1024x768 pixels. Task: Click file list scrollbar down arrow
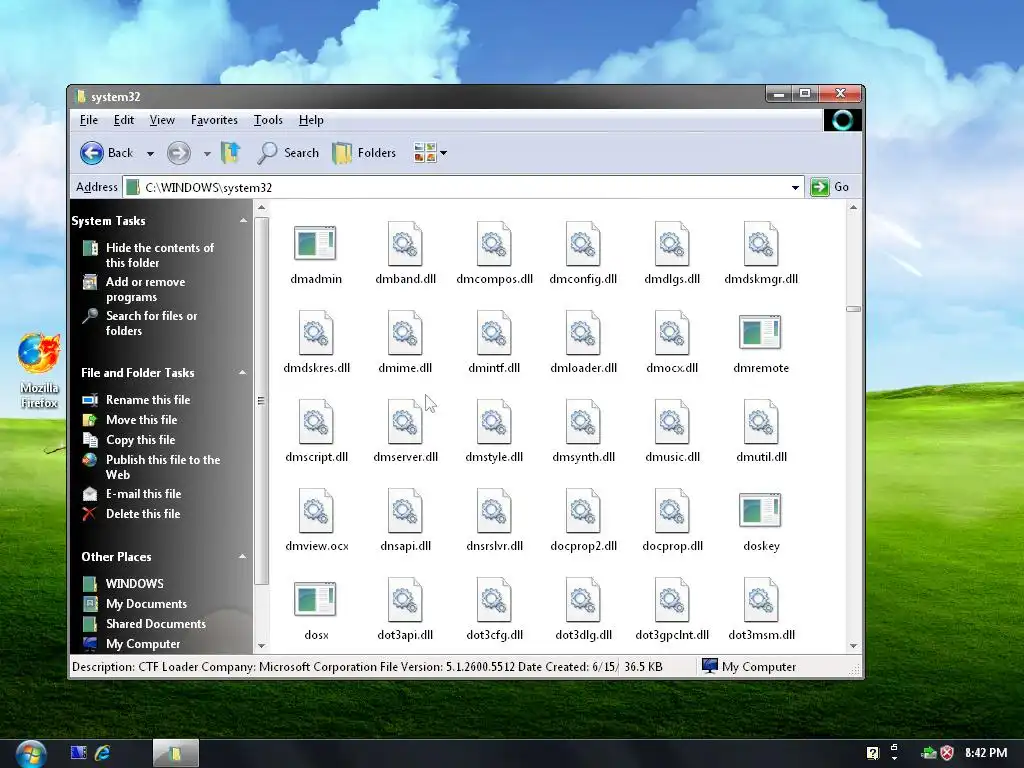(853, 645)
